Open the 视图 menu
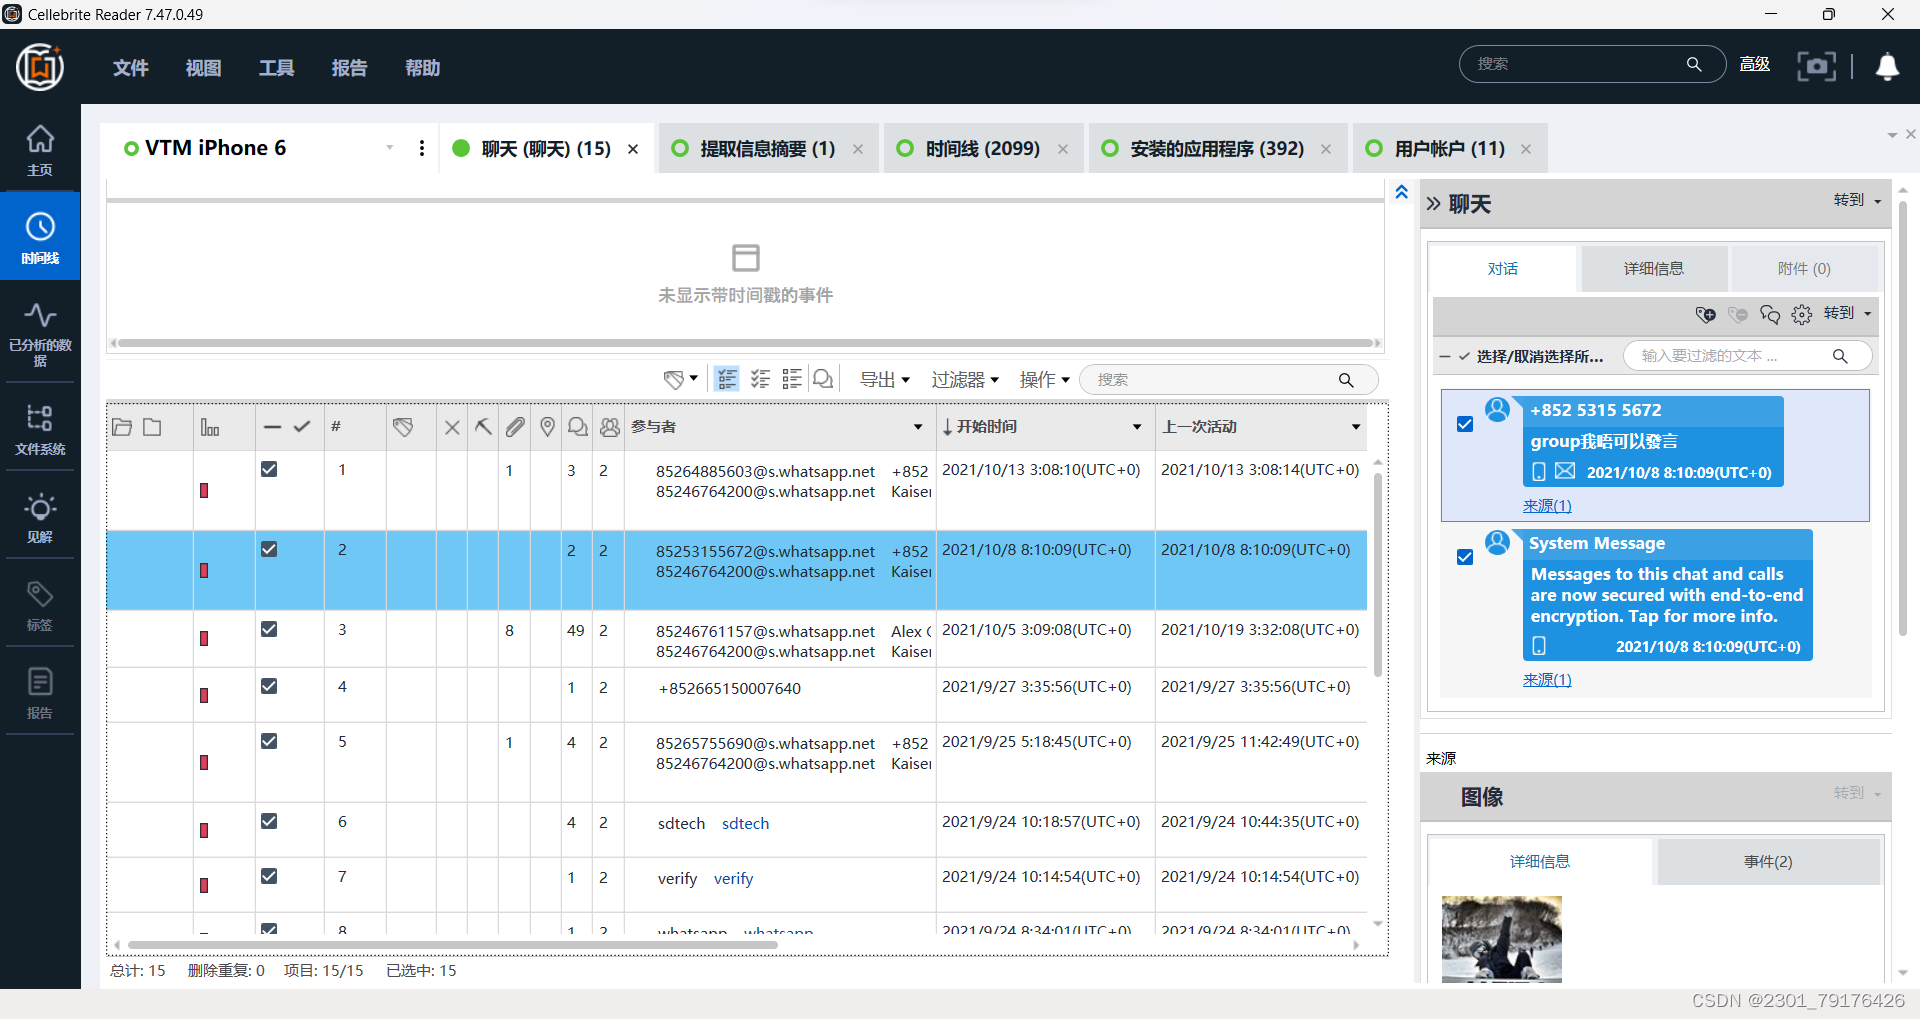 [203, 68]
